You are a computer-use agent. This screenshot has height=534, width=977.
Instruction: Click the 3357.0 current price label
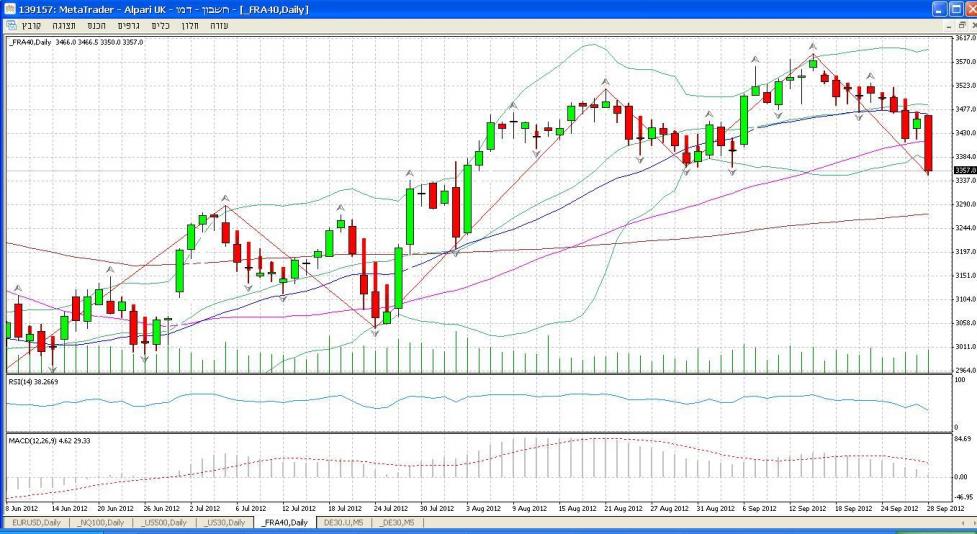(x=964, y=171)
